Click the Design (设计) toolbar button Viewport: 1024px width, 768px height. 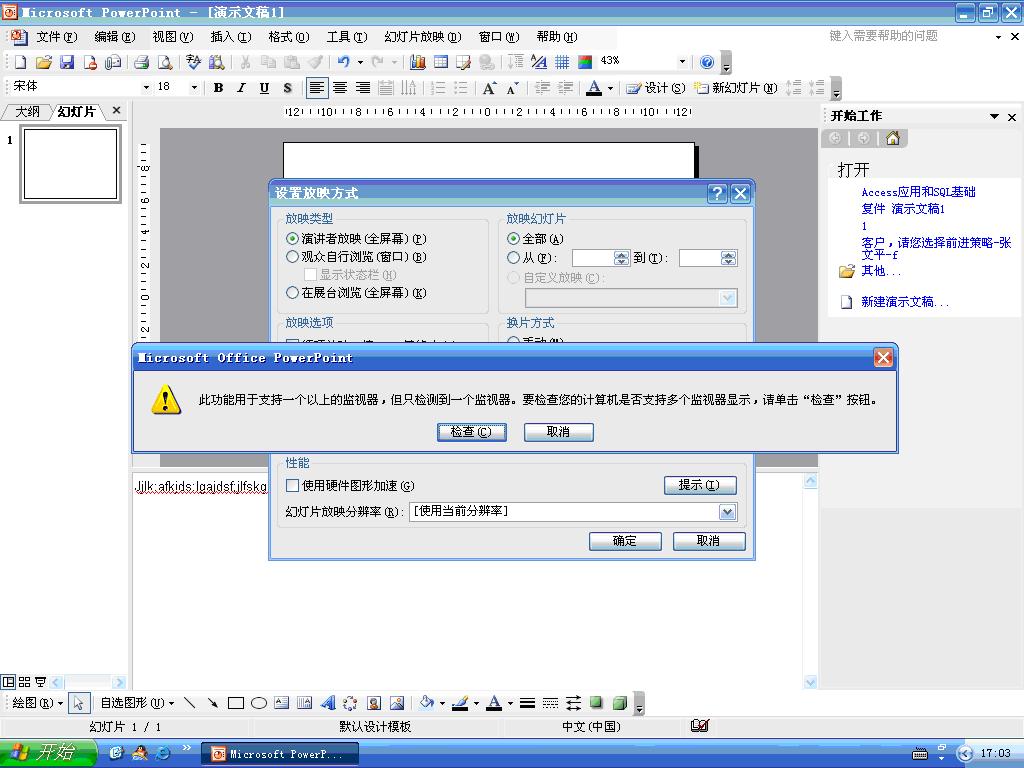click(x=655, y=88)
